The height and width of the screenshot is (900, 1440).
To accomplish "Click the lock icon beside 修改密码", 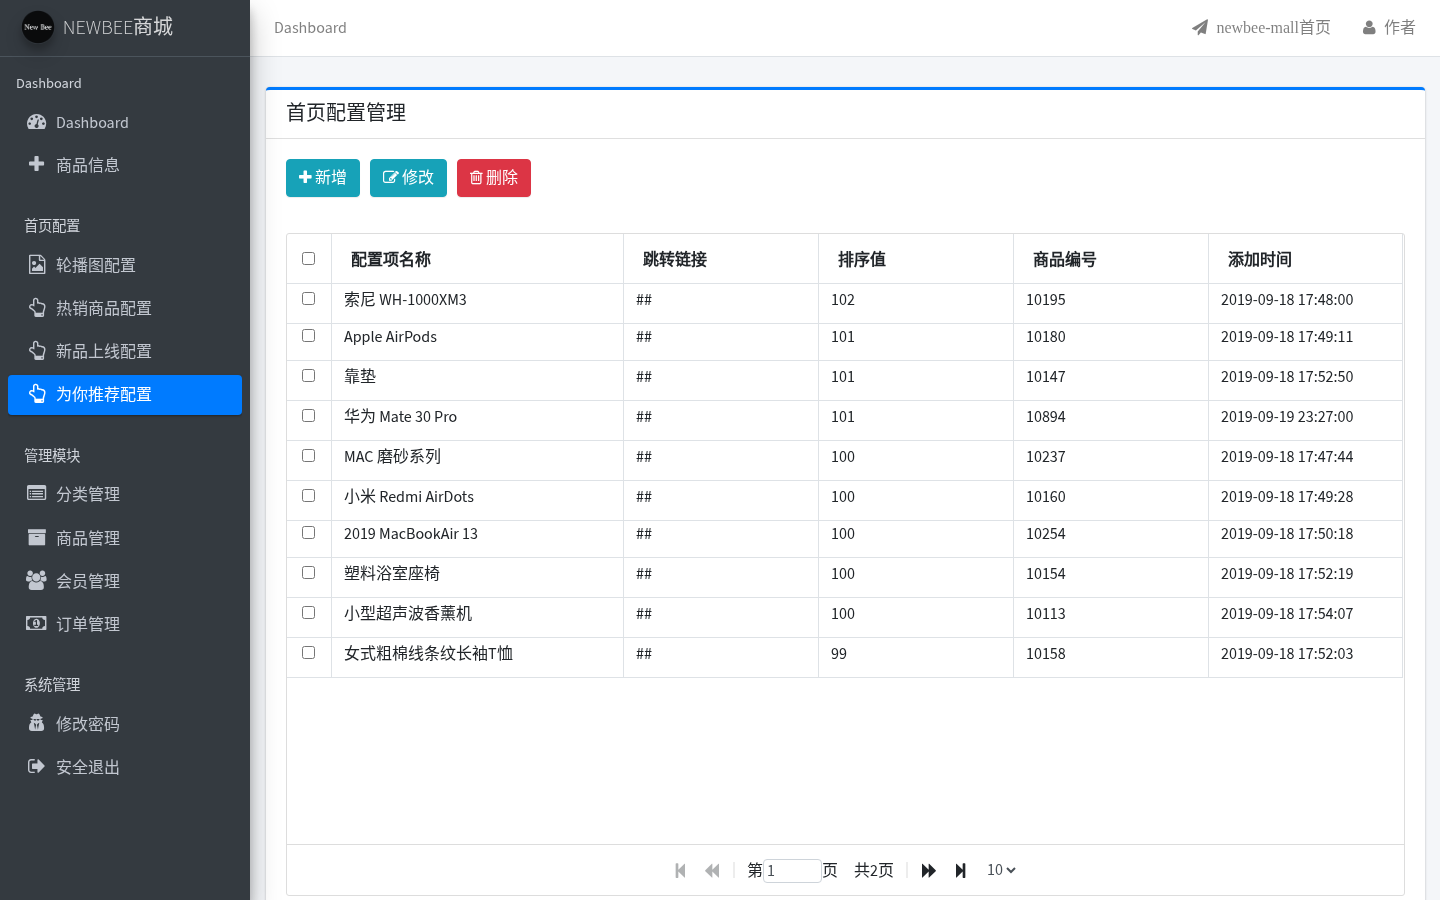I will [x=37, y=723].
